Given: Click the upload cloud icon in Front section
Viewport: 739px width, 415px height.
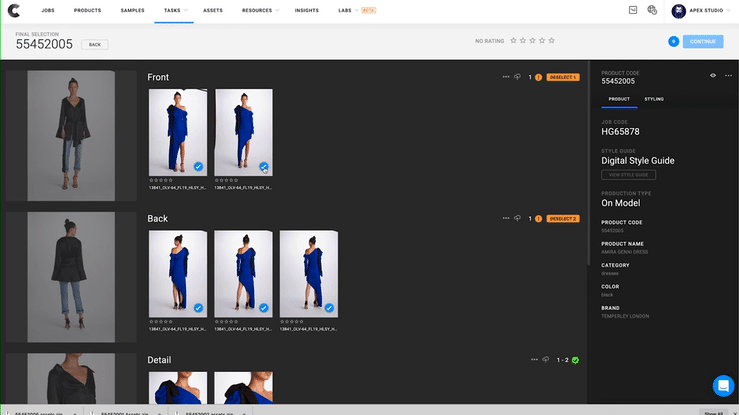Looking at the screenshot, I should 518,77.
